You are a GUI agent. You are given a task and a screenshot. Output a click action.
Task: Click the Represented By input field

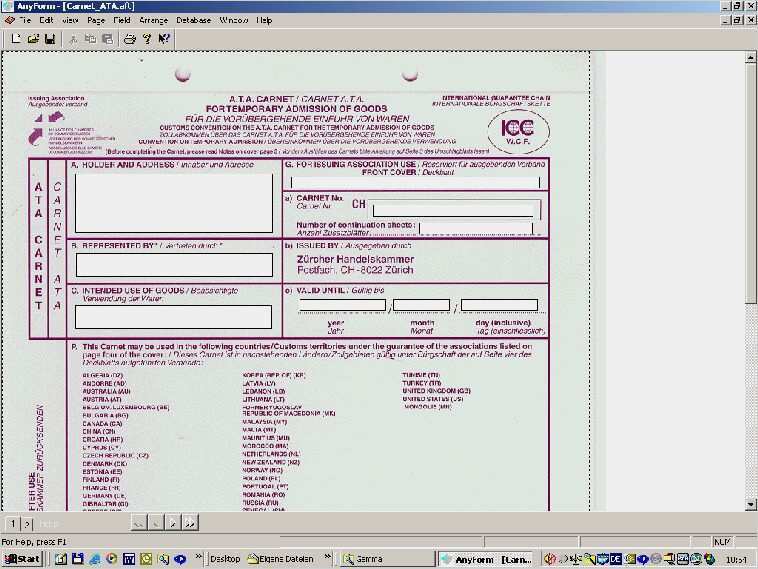(175, 265)
